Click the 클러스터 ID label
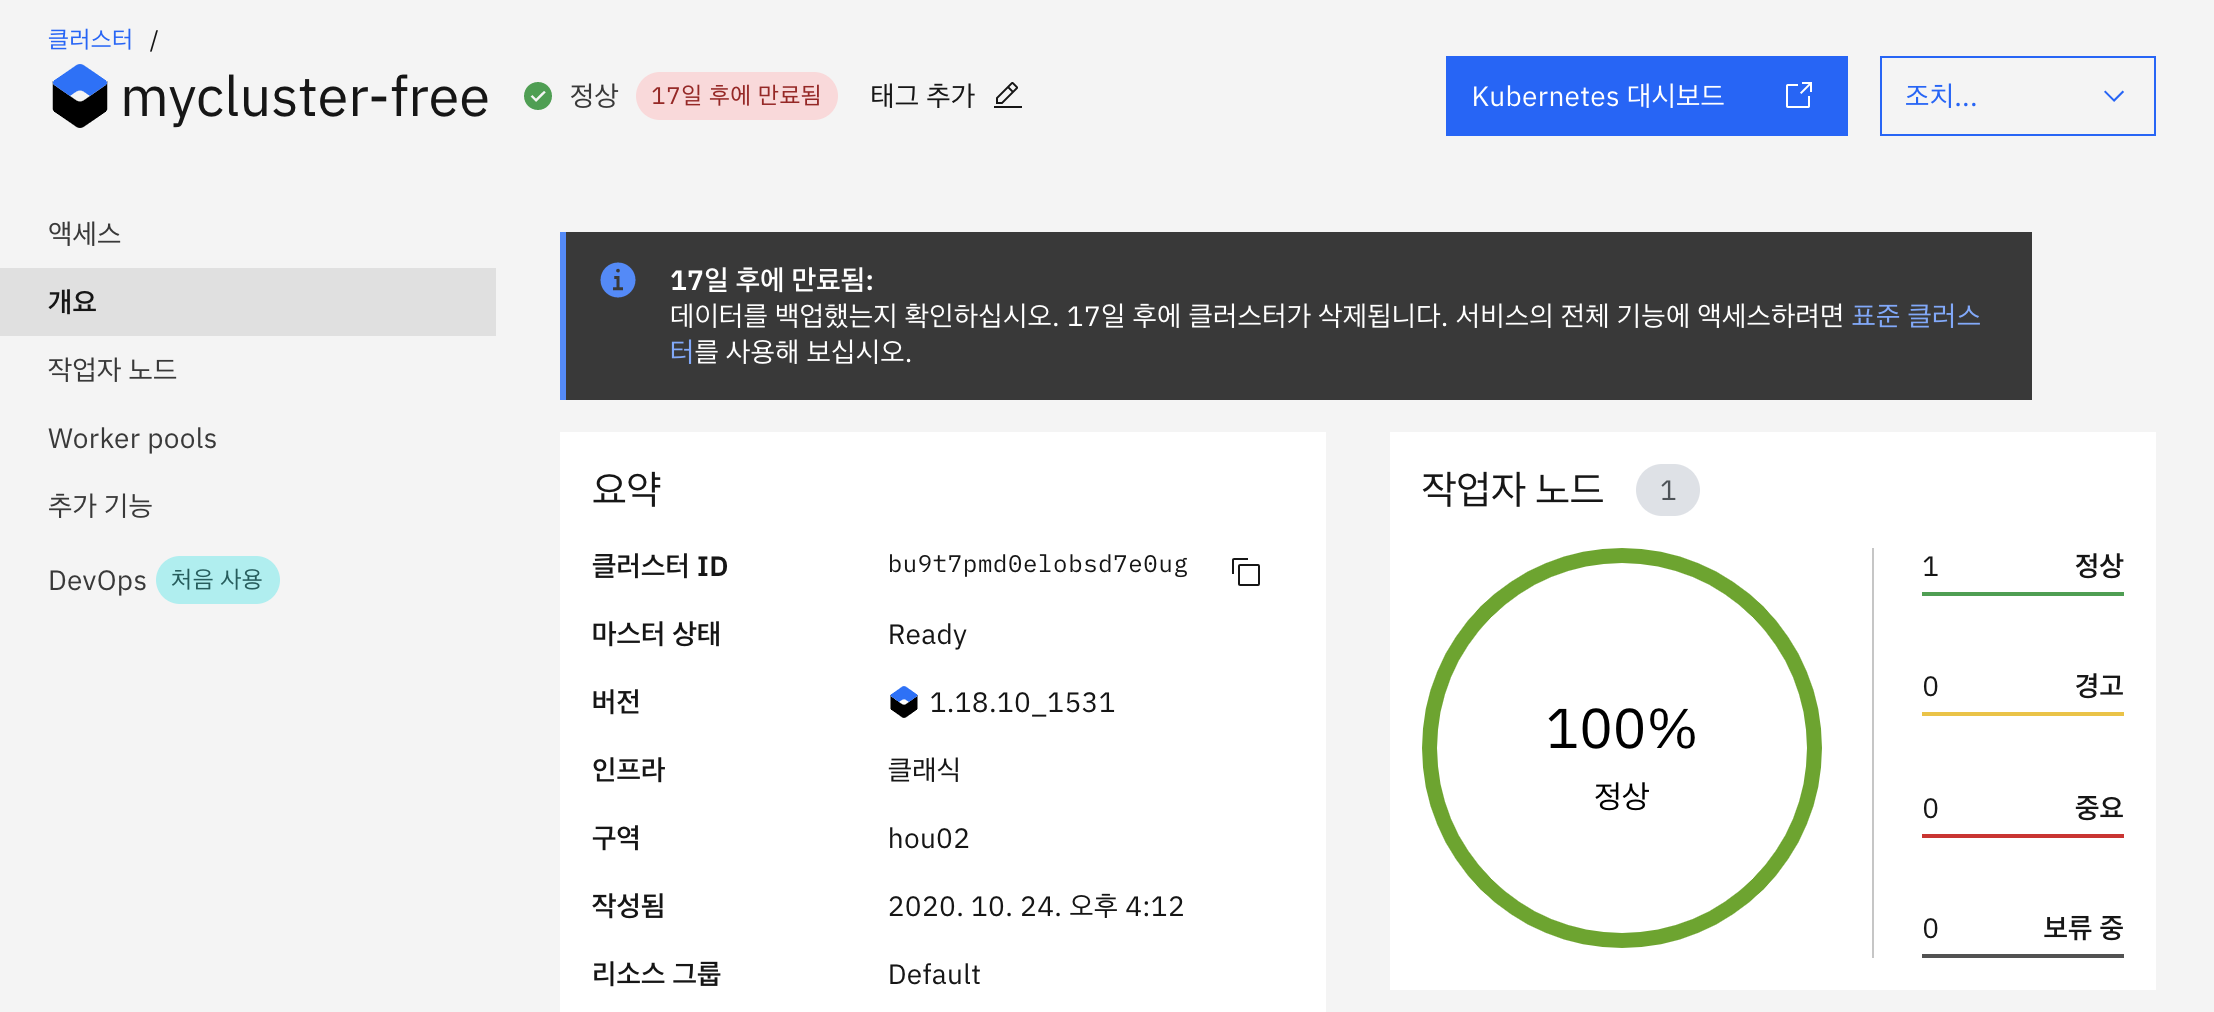 660,566
